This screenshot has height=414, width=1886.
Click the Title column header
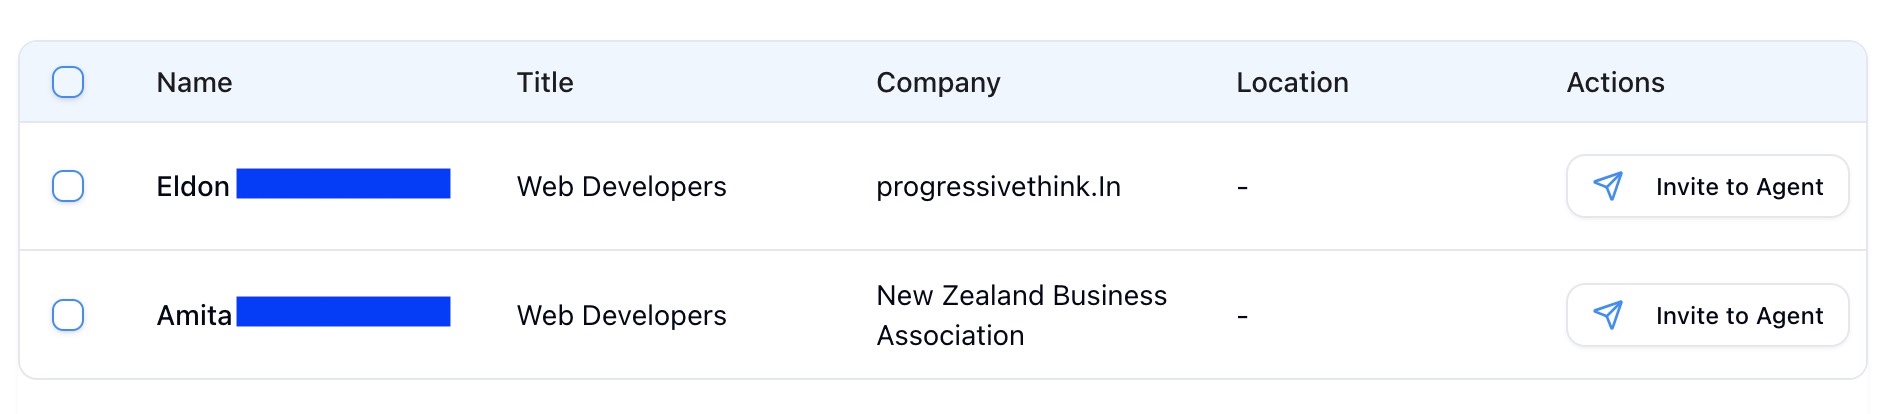(x=544, y=82)
